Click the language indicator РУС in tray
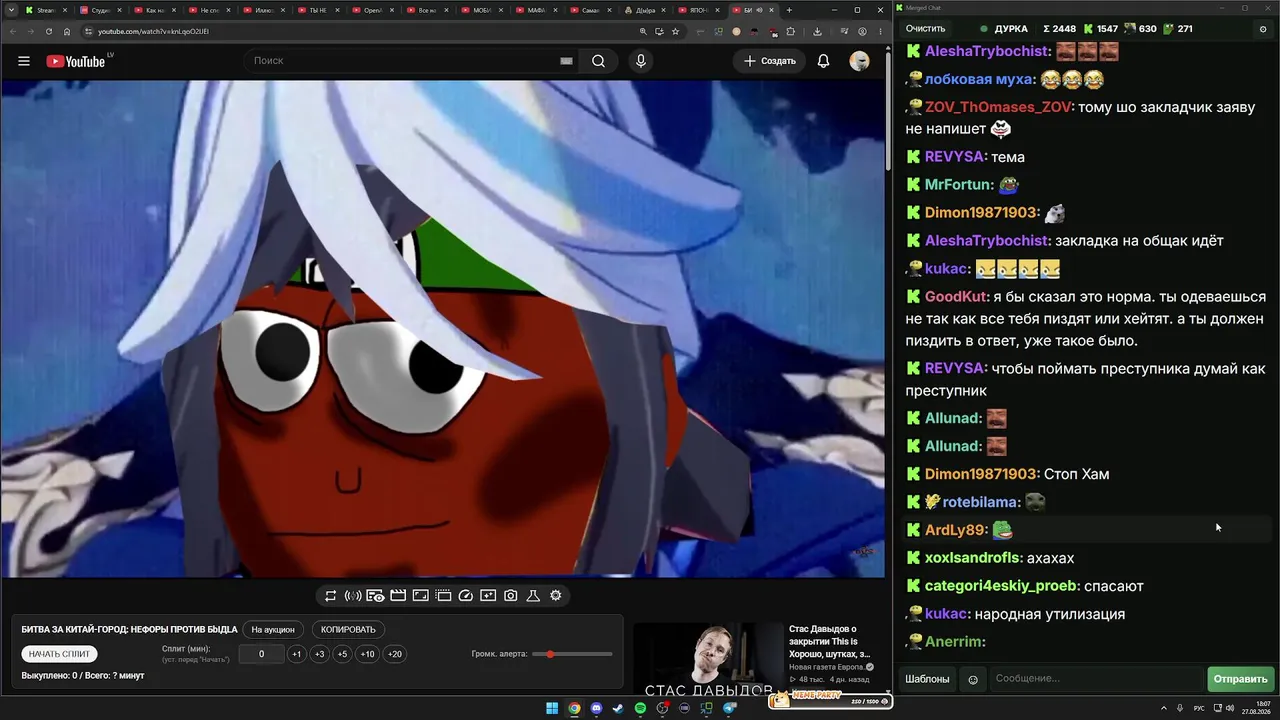The height and width of the screenshot is (720, 1280). [x=1199, y=709]
